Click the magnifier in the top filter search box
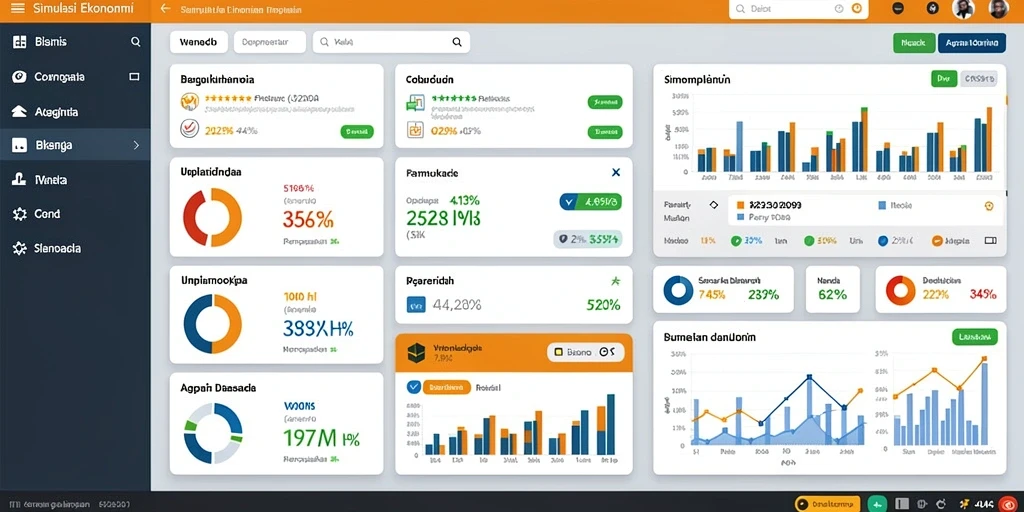This screenshot has height=512, width=1024. pos(457,42)
